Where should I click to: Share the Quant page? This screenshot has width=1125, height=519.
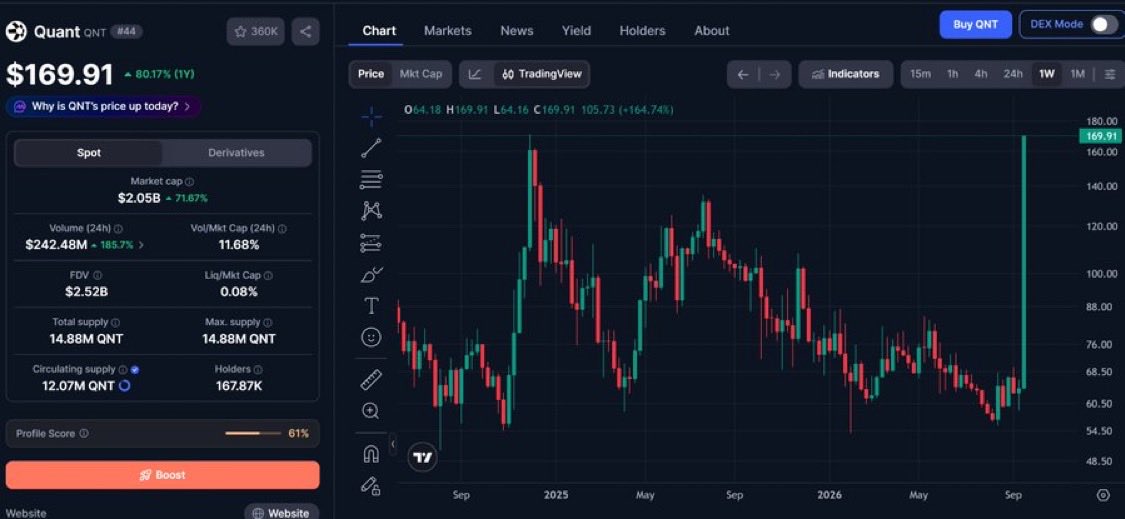pos(306,32)
